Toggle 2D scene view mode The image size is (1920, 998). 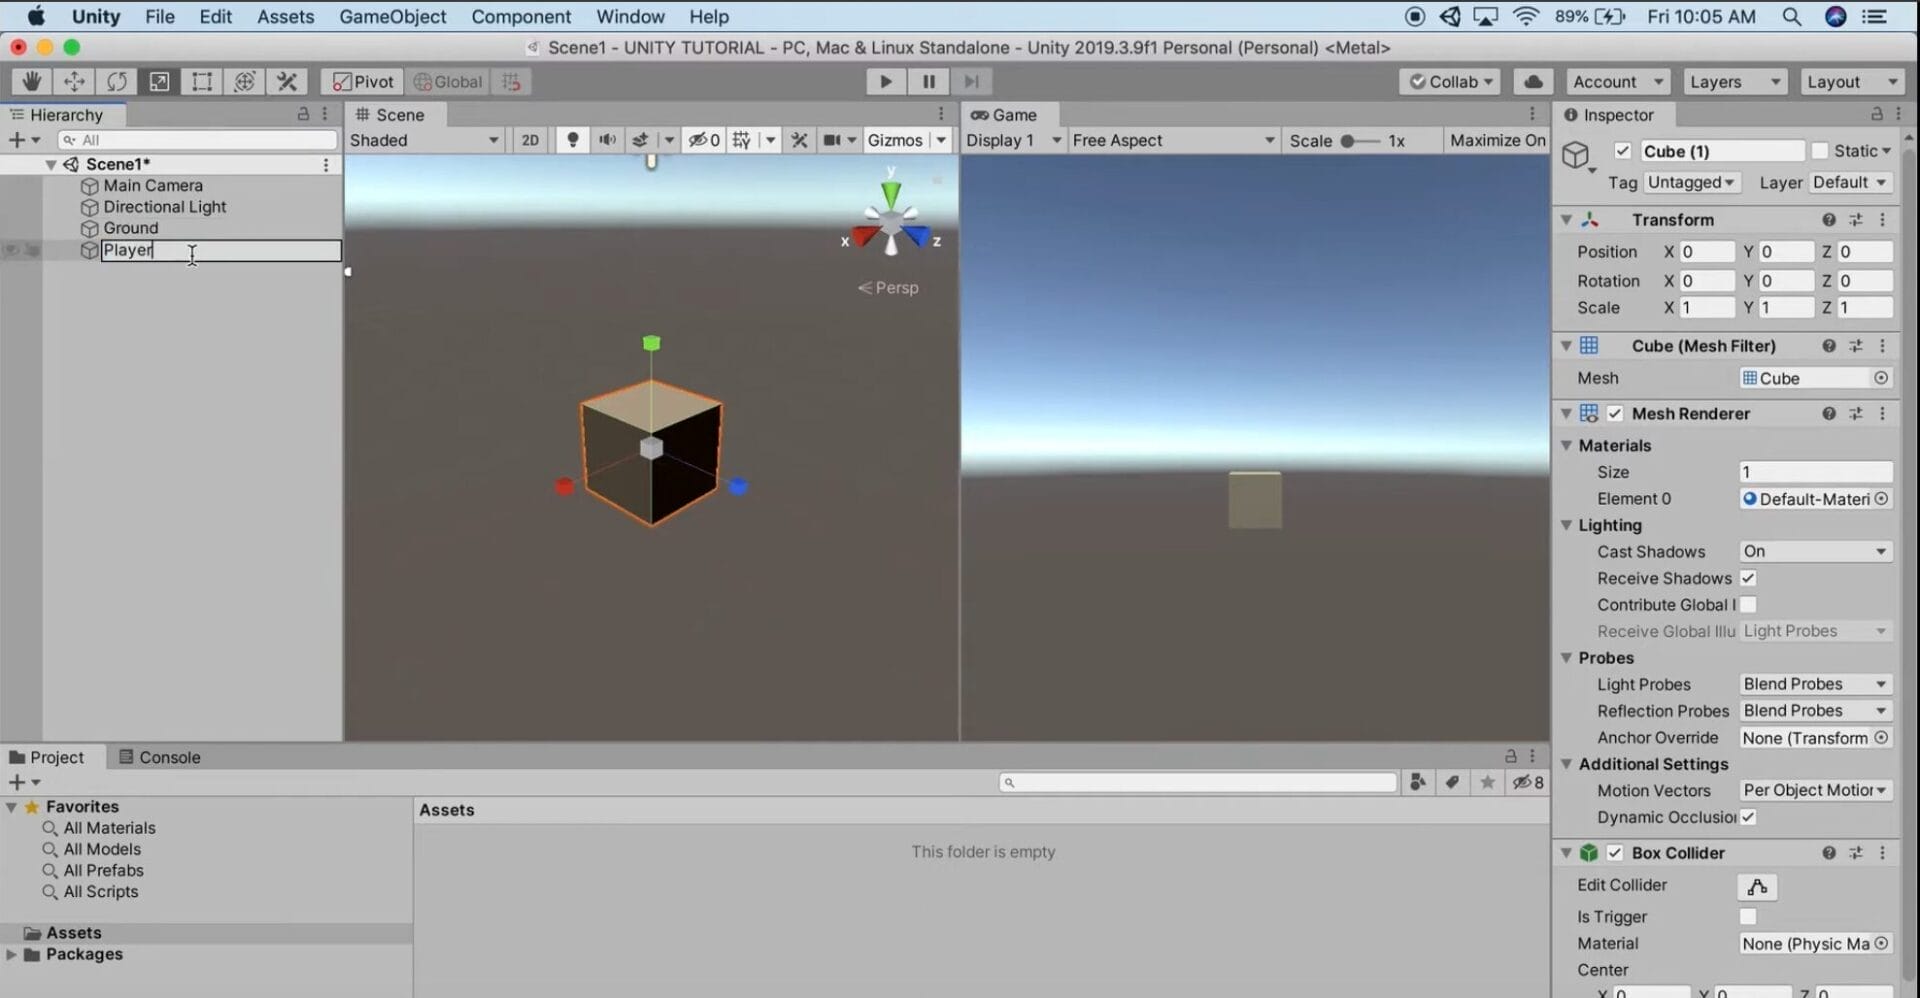pos(530,140)
